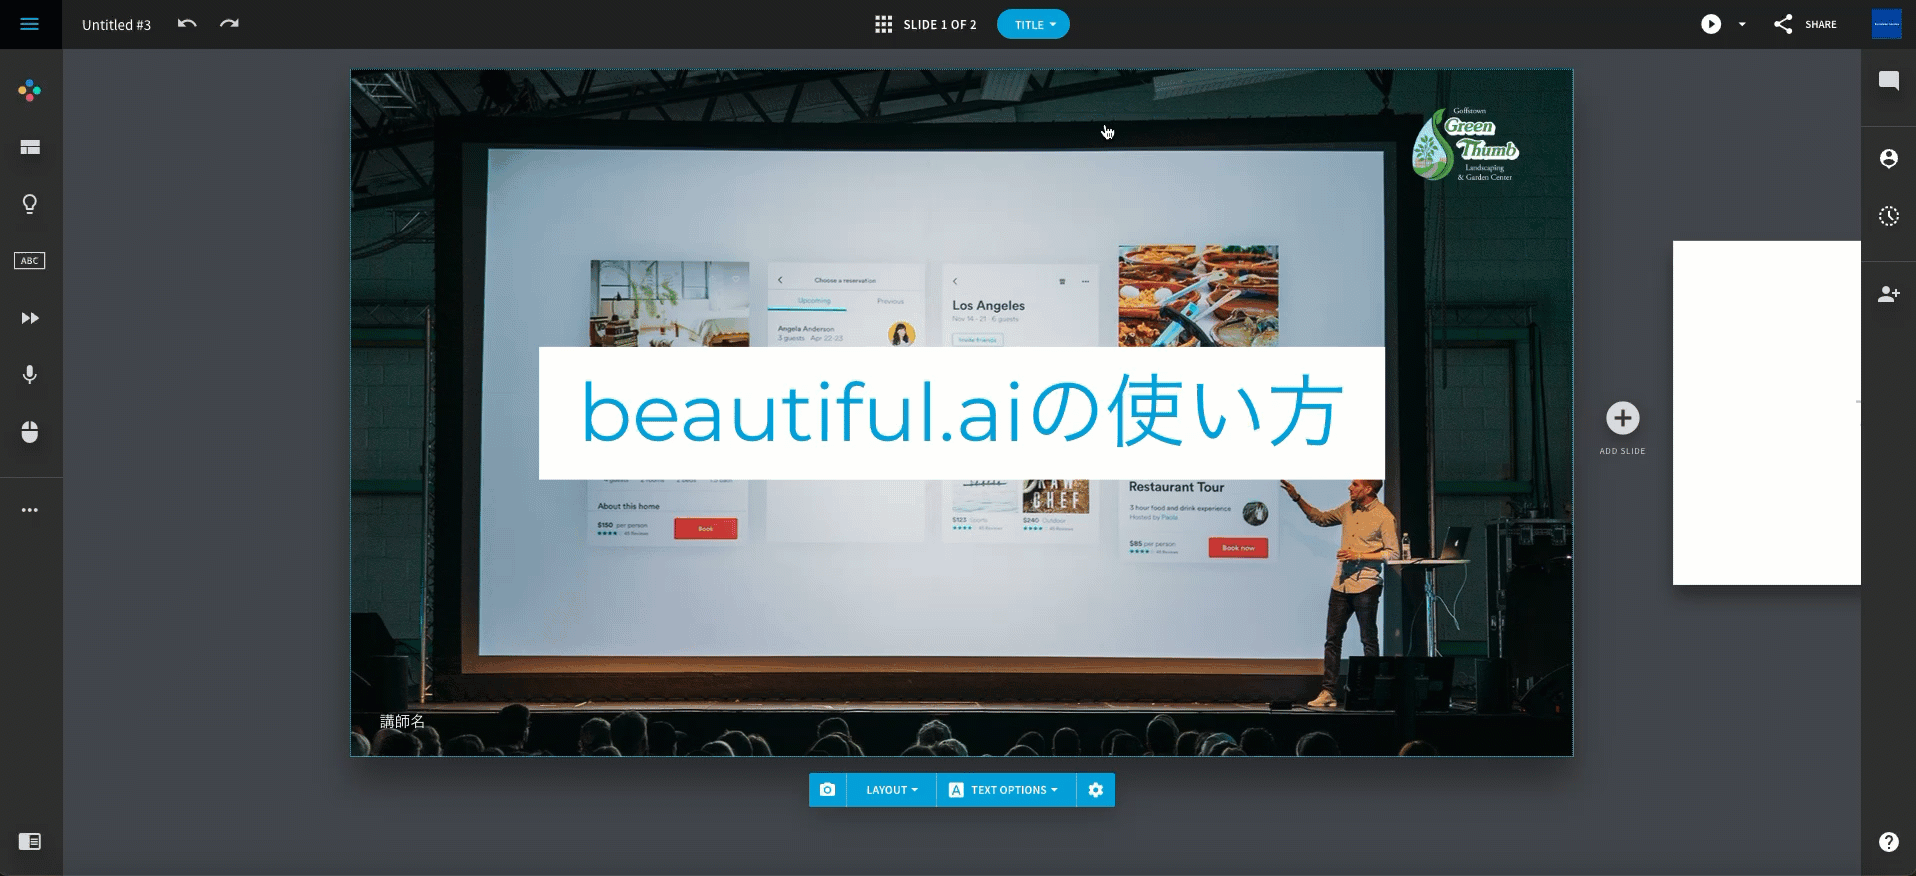The height and width of the screenshot is (876, 1916).
Task: Open user account avatar at top right
Action: coord(1886,24)
